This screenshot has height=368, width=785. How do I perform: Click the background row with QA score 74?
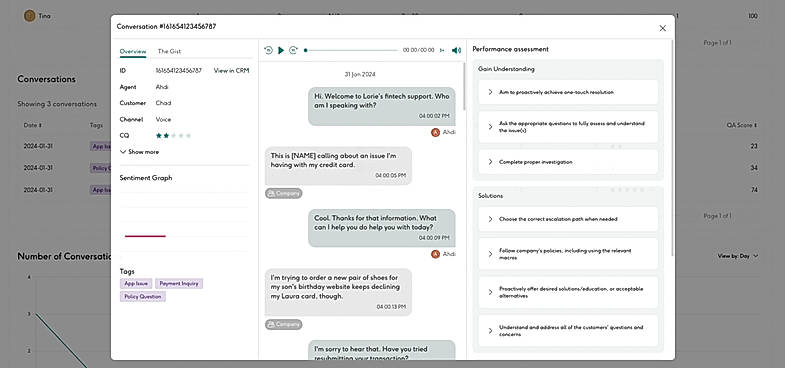(392, 190)
